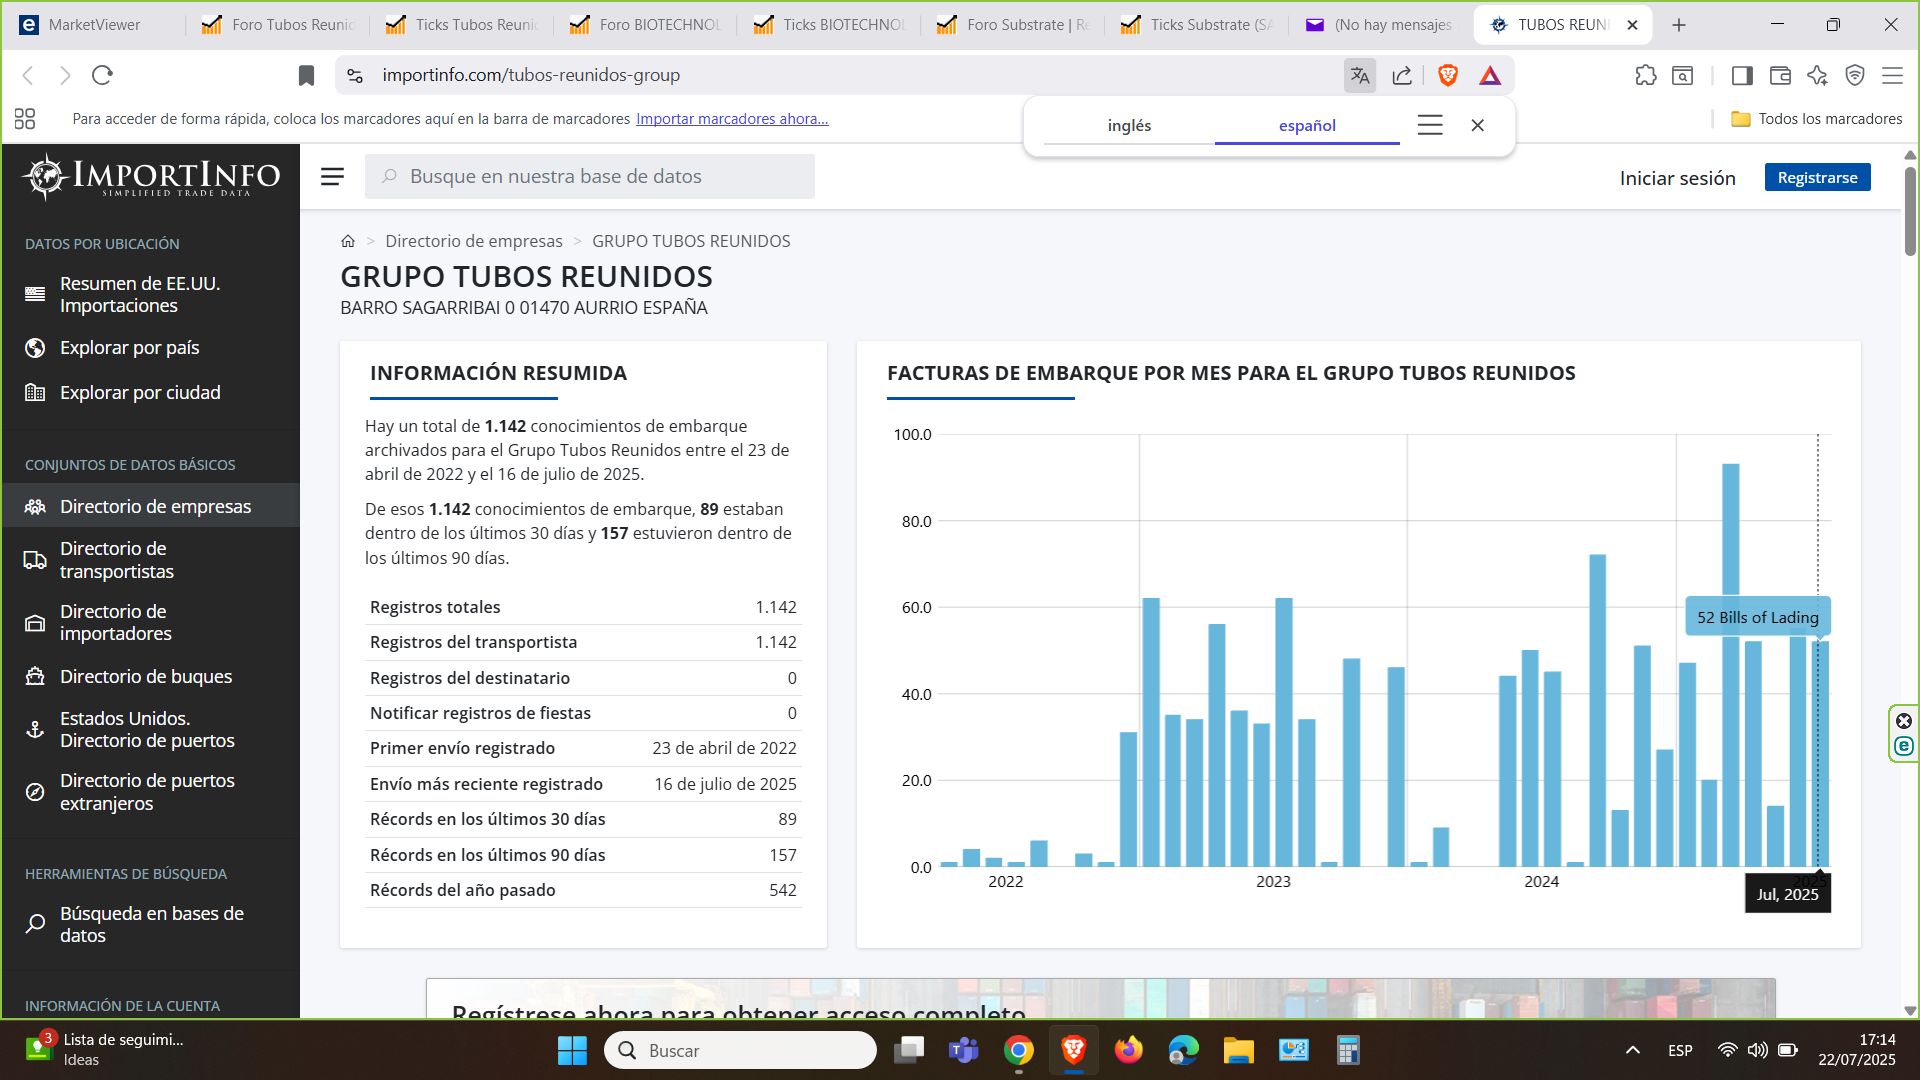Click Brave Rewards triangle icon
1920x1080 pixels.
(x=1490, y=75)
